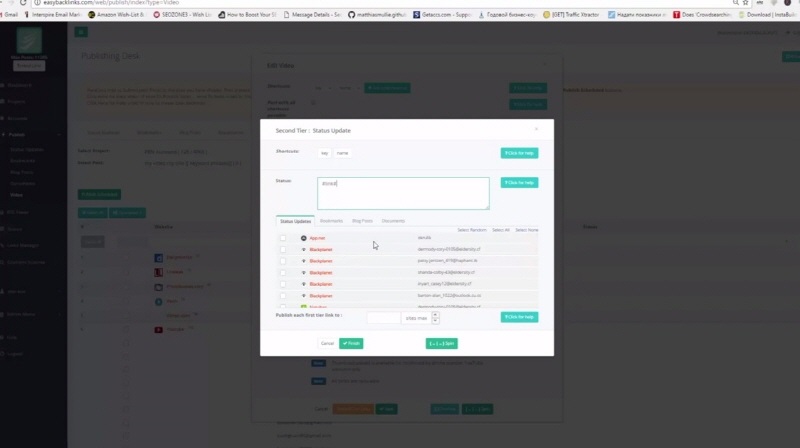
Task: Click the App.net site icon
Action: coord(304,238)
